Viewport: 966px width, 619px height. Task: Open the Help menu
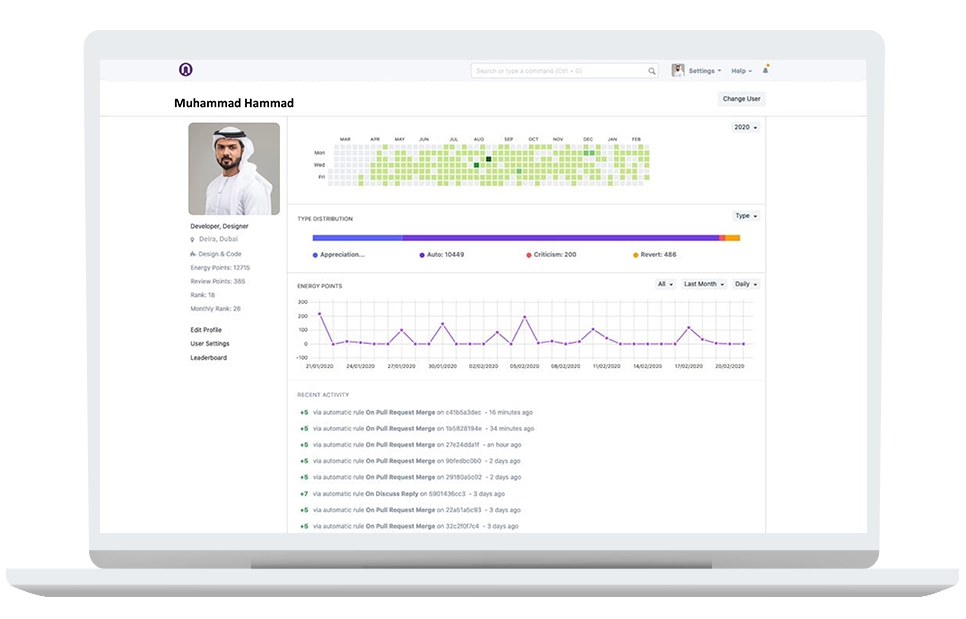[739, 70]
